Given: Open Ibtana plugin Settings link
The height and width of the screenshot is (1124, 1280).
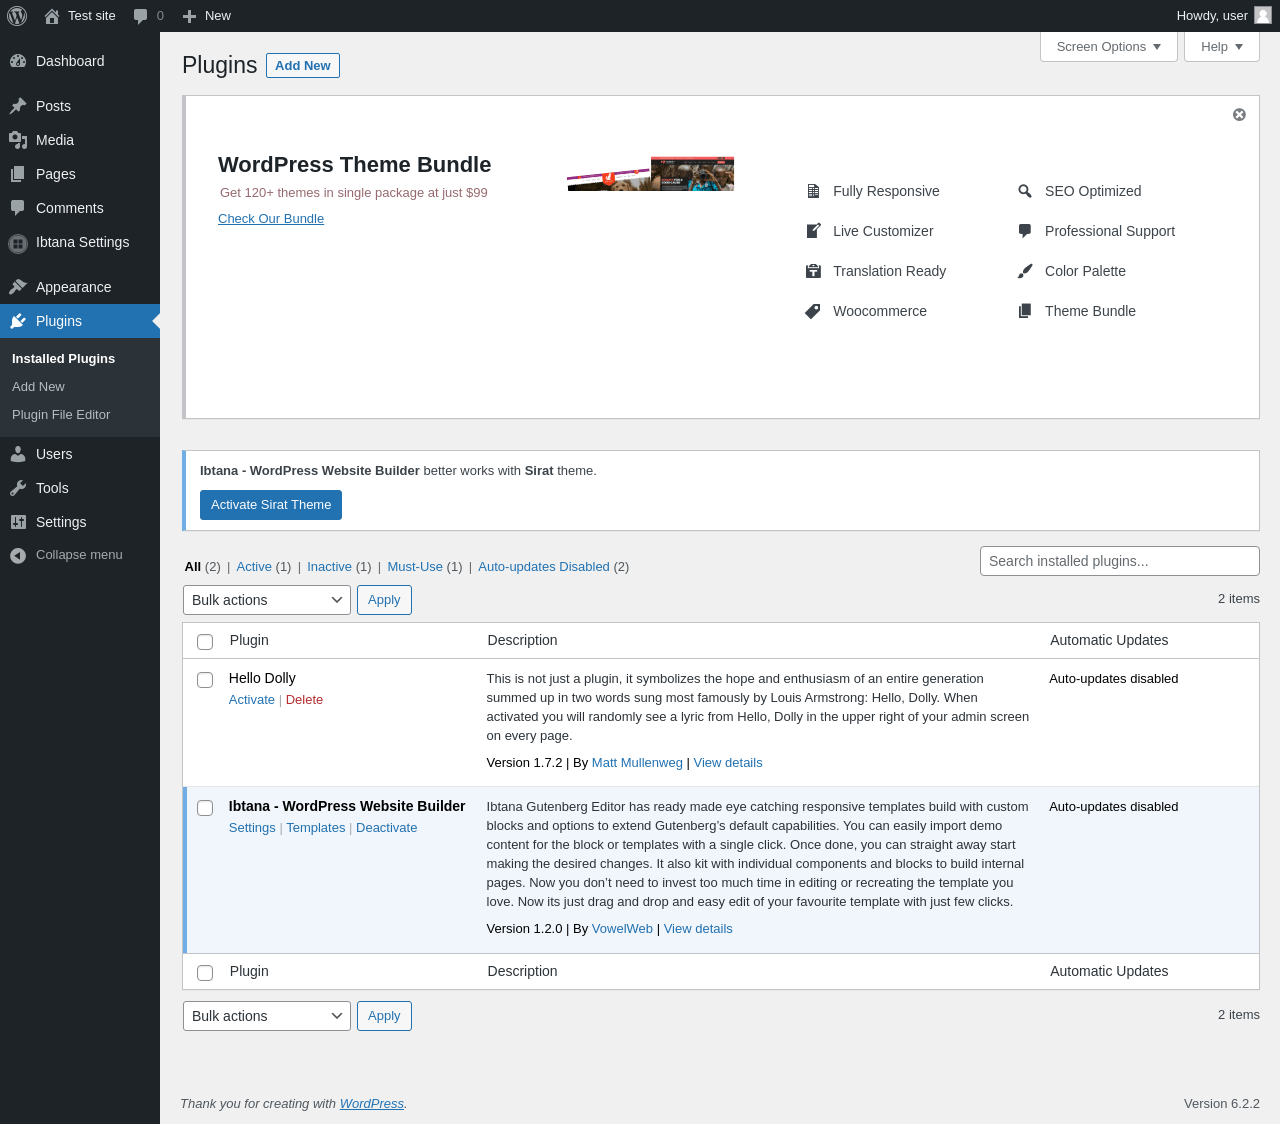Looking at the screenshot, I should pyautogui.click(x=252, y=828).
